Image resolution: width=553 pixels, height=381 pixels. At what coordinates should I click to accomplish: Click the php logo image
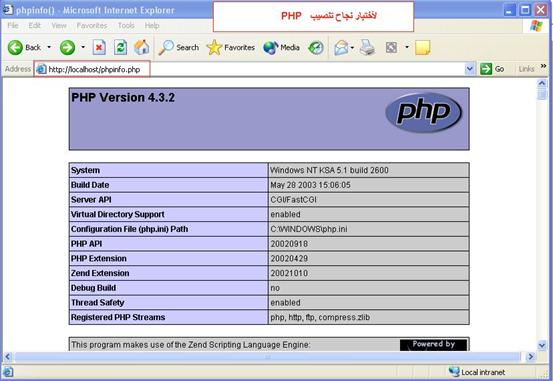tap(424, 112)
